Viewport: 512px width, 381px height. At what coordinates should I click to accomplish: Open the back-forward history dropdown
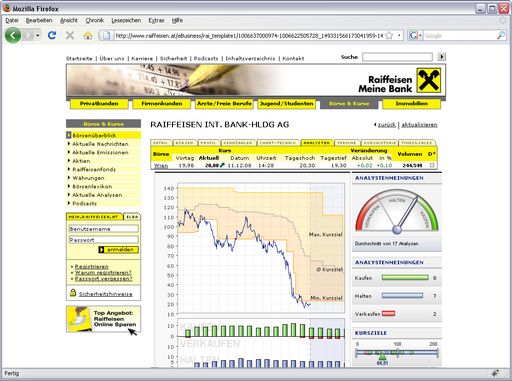(38, 35)
